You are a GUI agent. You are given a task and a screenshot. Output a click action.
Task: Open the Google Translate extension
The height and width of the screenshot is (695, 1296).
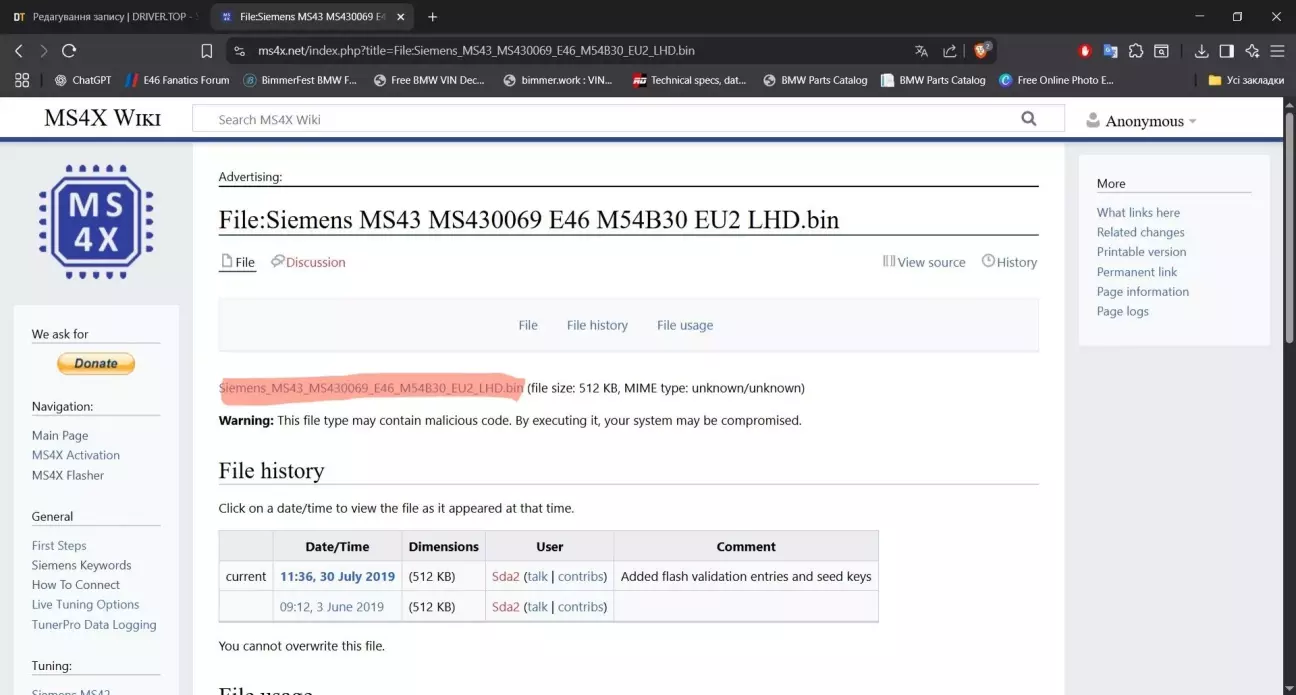tap(1110, 51)
